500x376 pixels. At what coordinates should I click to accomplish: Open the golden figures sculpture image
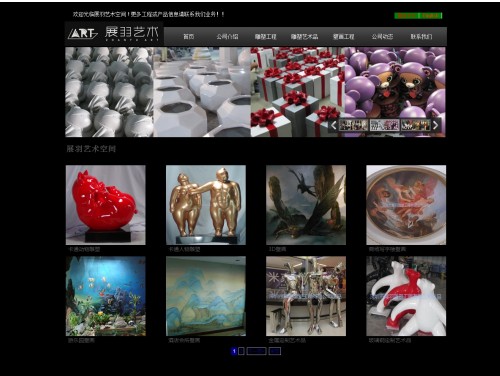pos(206,205)
